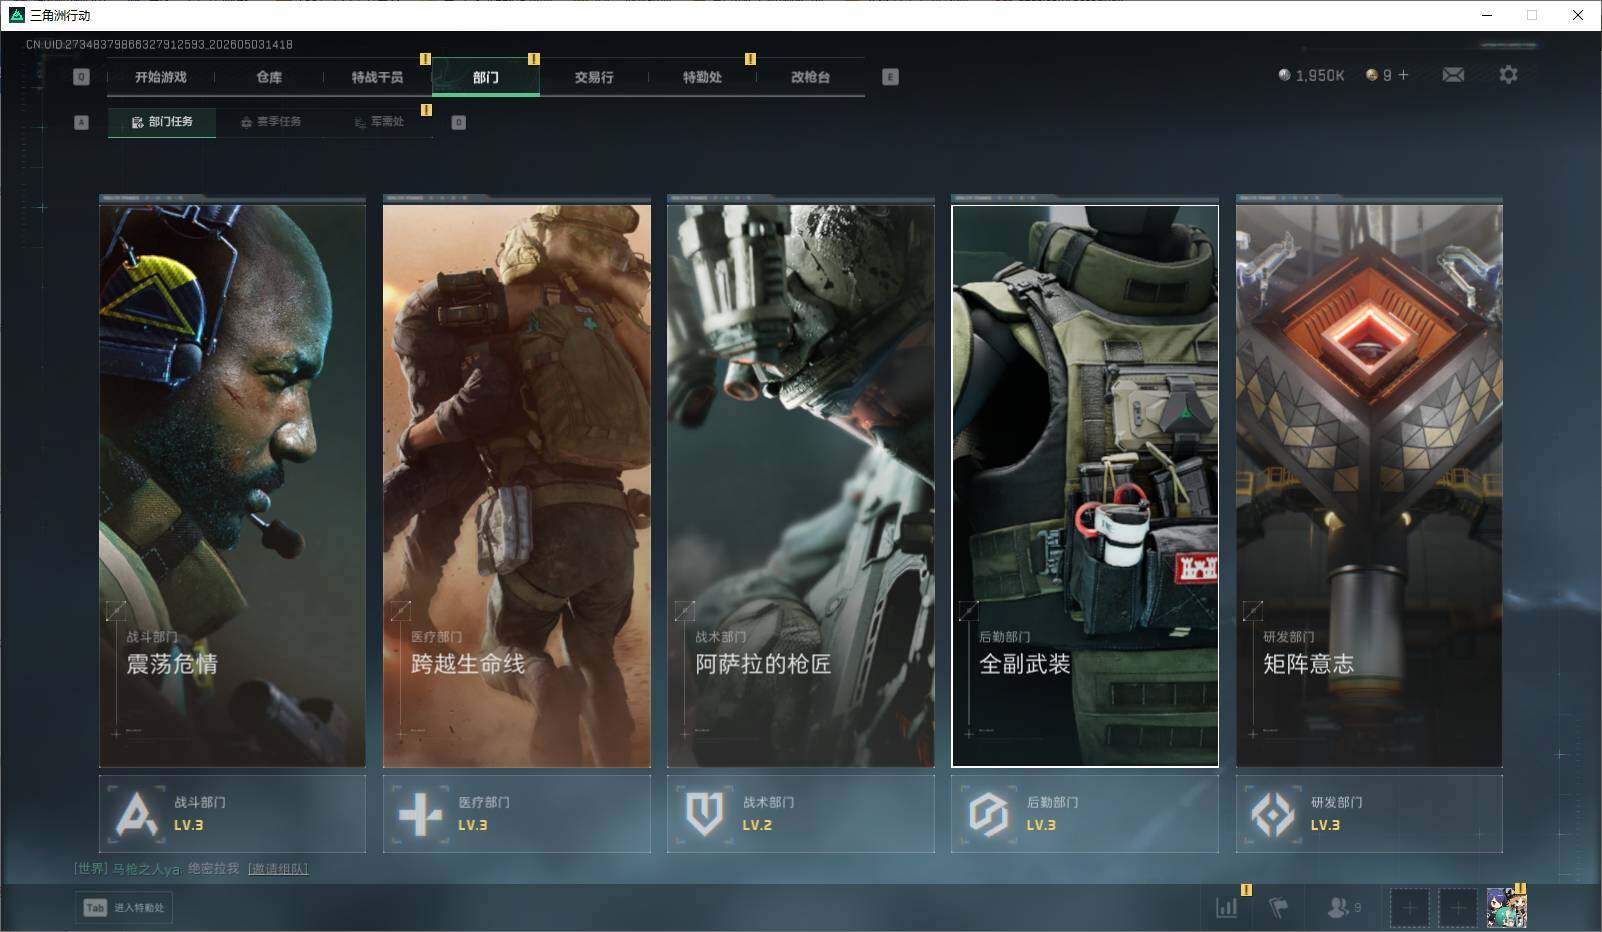Click the first empty squad slot plus
The width and height of the screenshot is (1602, 932).
pos(1409,908)
